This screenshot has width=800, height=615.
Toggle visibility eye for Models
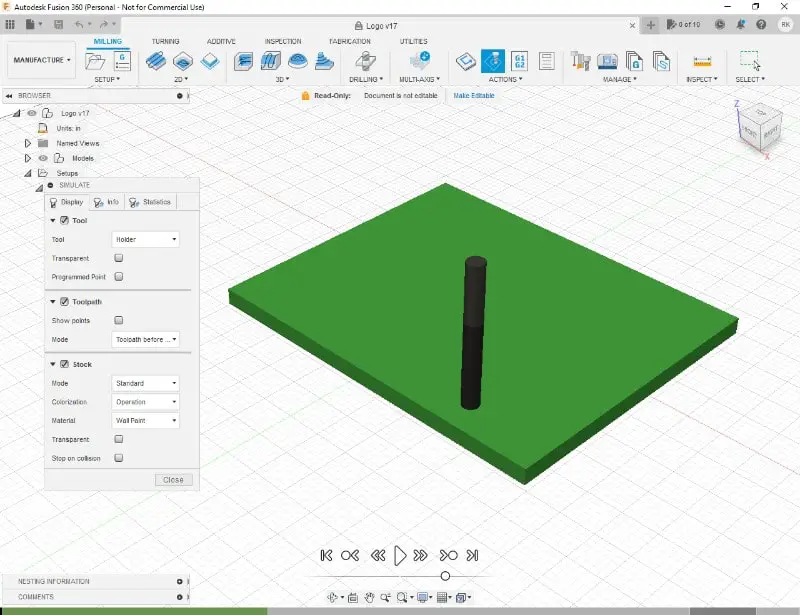point(43,158)
